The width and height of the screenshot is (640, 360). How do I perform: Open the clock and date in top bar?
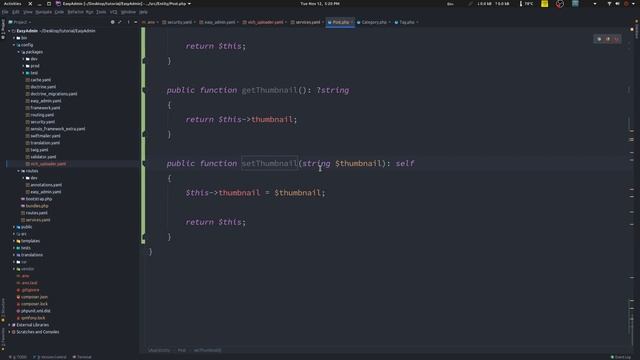[320, 4]
